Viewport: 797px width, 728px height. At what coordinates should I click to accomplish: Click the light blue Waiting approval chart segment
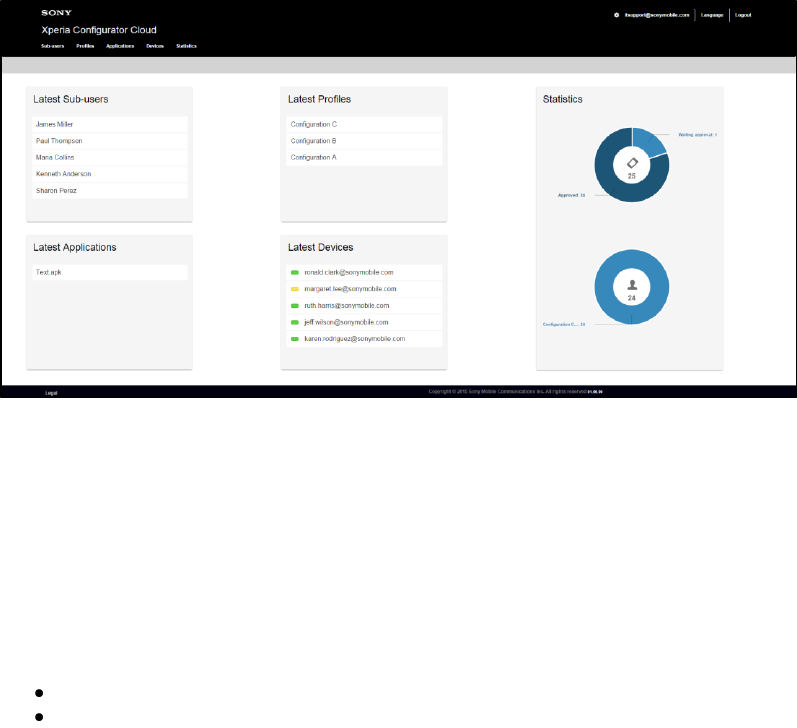click(648, 142)
